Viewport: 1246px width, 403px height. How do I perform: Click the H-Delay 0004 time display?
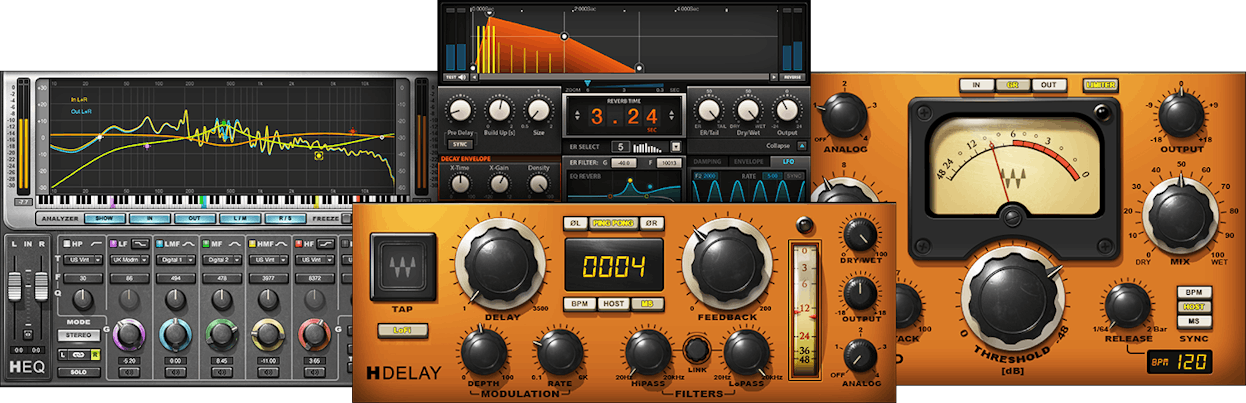[x=614, y=265]
